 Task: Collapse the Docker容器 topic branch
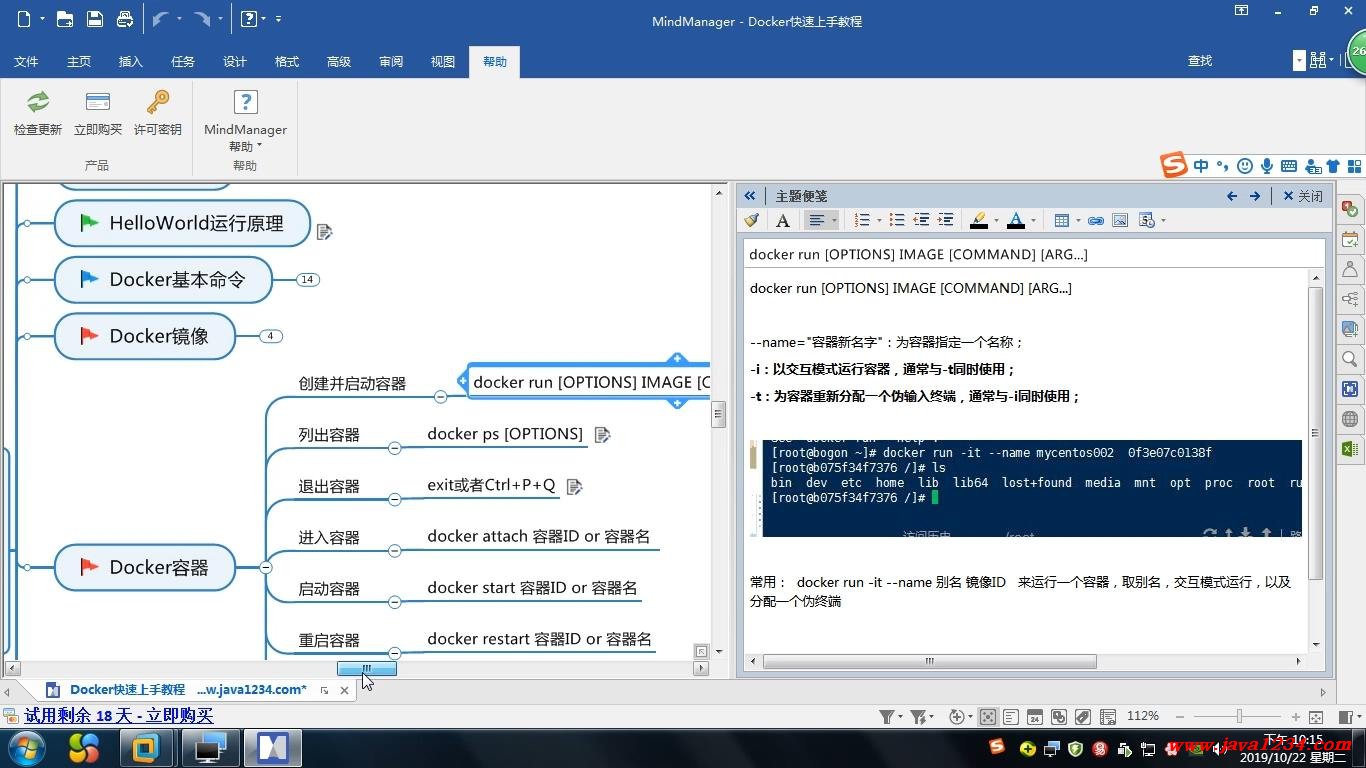click(266, 567)
